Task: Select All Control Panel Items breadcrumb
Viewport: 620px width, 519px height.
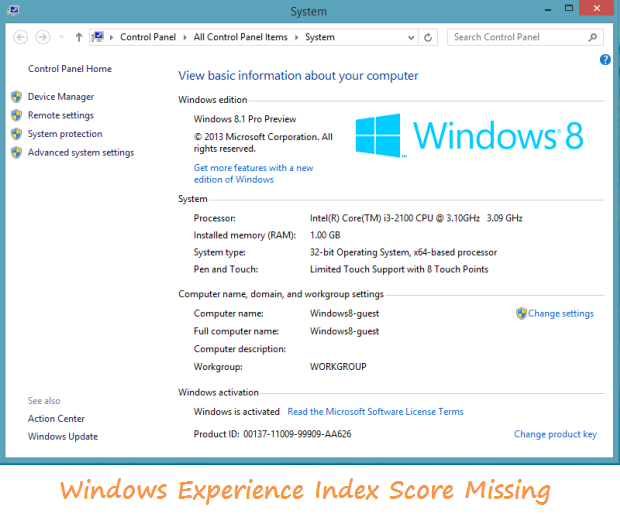Action: (x=240, y=37)
